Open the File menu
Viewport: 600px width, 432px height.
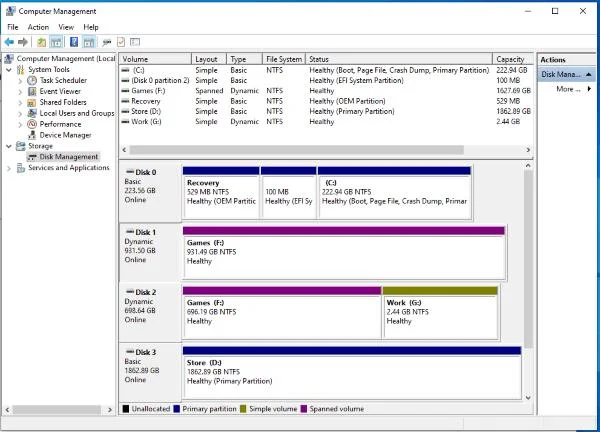point(13,27)
